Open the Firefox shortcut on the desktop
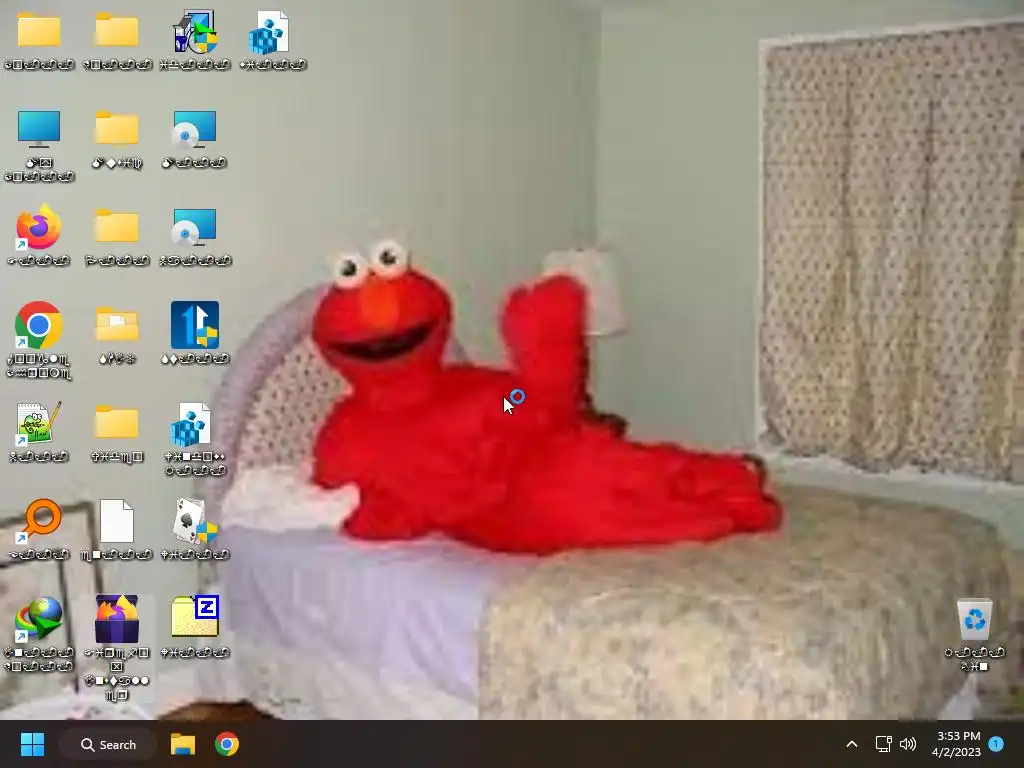This screenshot has width=1024, height=768. [39, 227]
